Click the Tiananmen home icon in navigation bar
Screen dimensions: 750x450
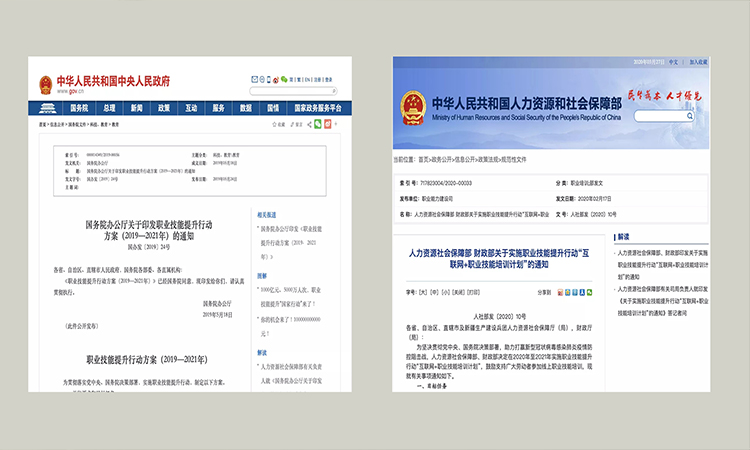[x=47, y=108]
